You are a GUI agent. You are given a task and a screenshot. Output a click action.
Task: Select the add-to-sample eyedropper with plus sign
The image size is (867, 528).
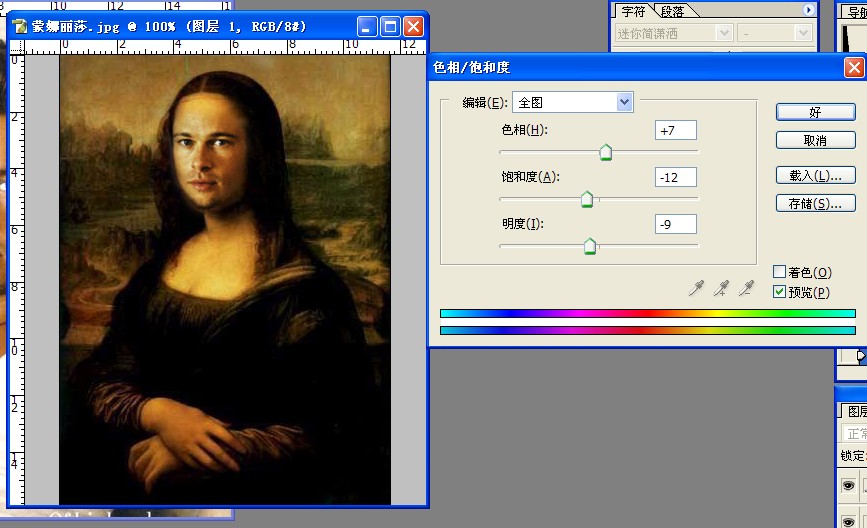721,288
